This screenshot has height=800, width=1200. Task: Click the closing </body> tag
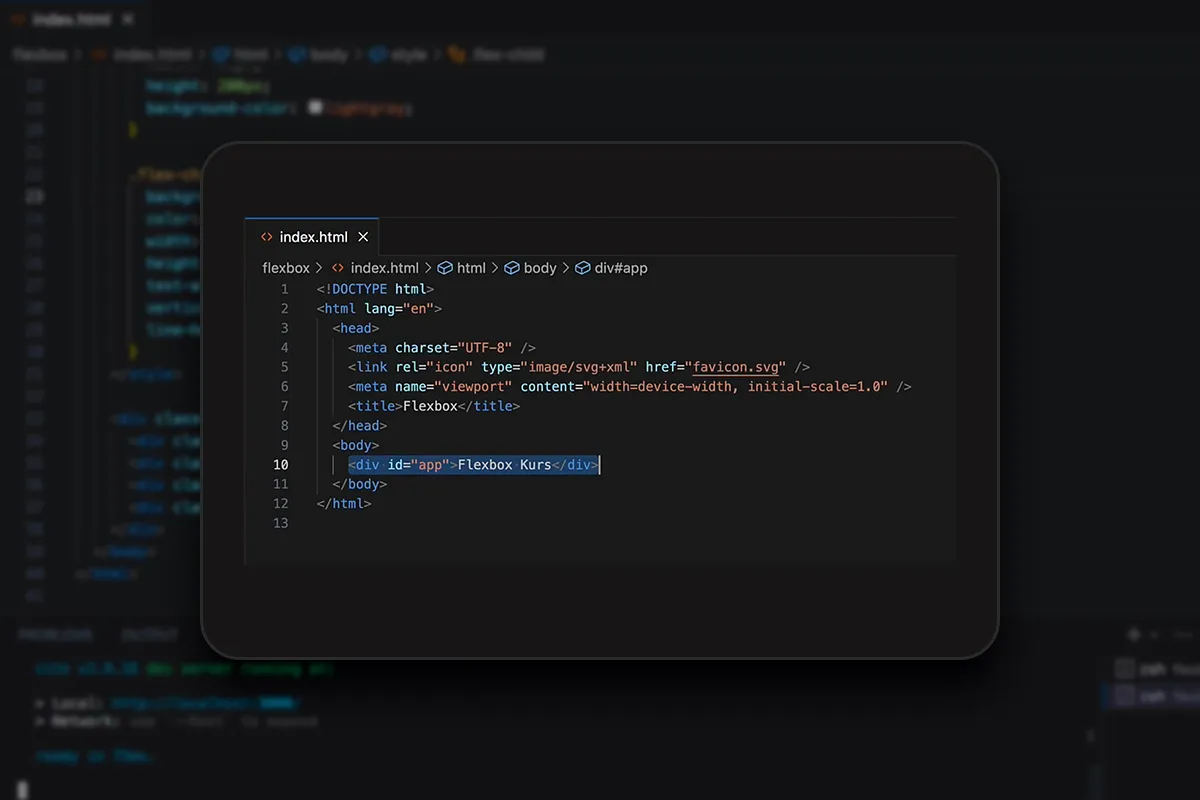(360, 484)
